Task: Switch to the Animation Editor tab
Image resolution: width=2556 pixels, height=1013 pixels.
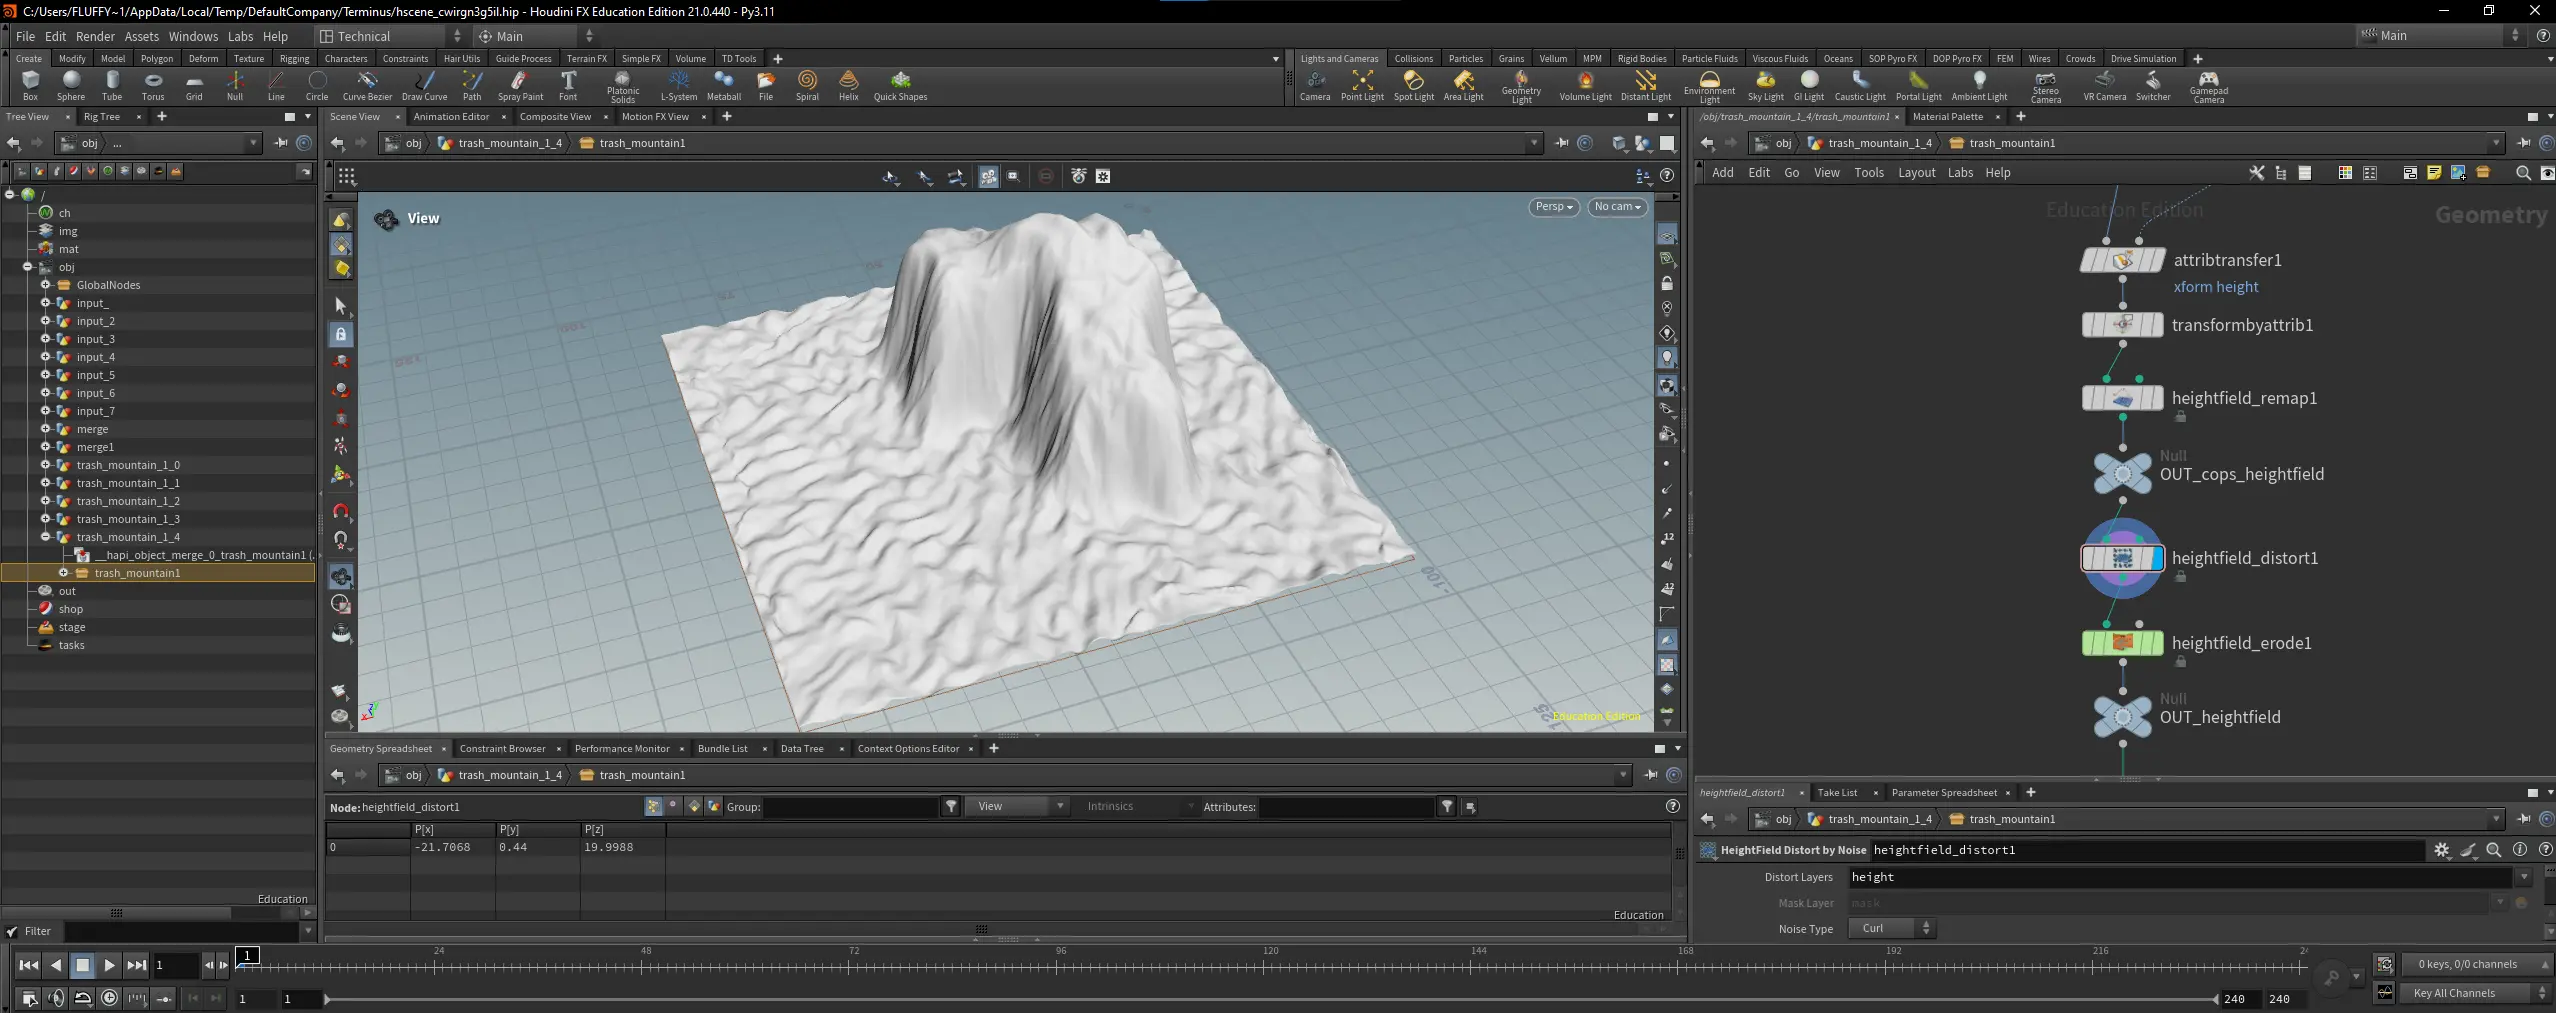Action: point(451,117)
